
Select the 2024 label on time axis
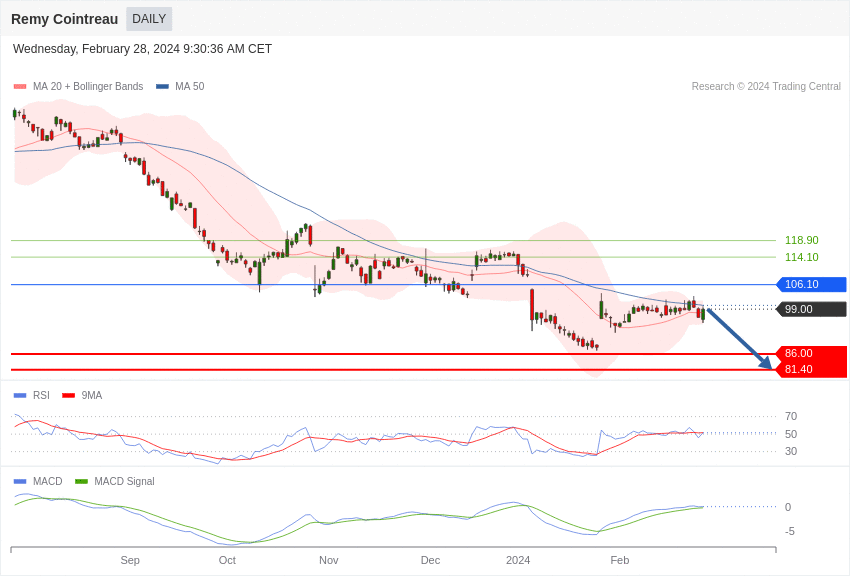click(x=518, y=560)
